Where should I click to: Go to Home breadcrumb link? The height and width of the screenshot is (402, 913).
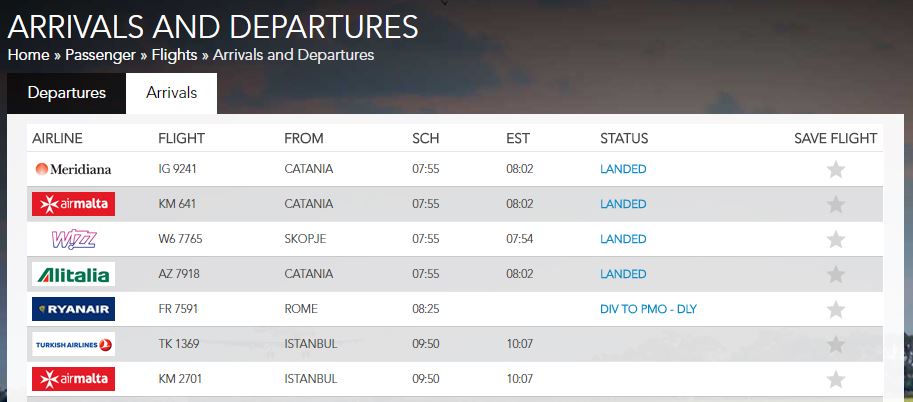click(x=29, y=55)
